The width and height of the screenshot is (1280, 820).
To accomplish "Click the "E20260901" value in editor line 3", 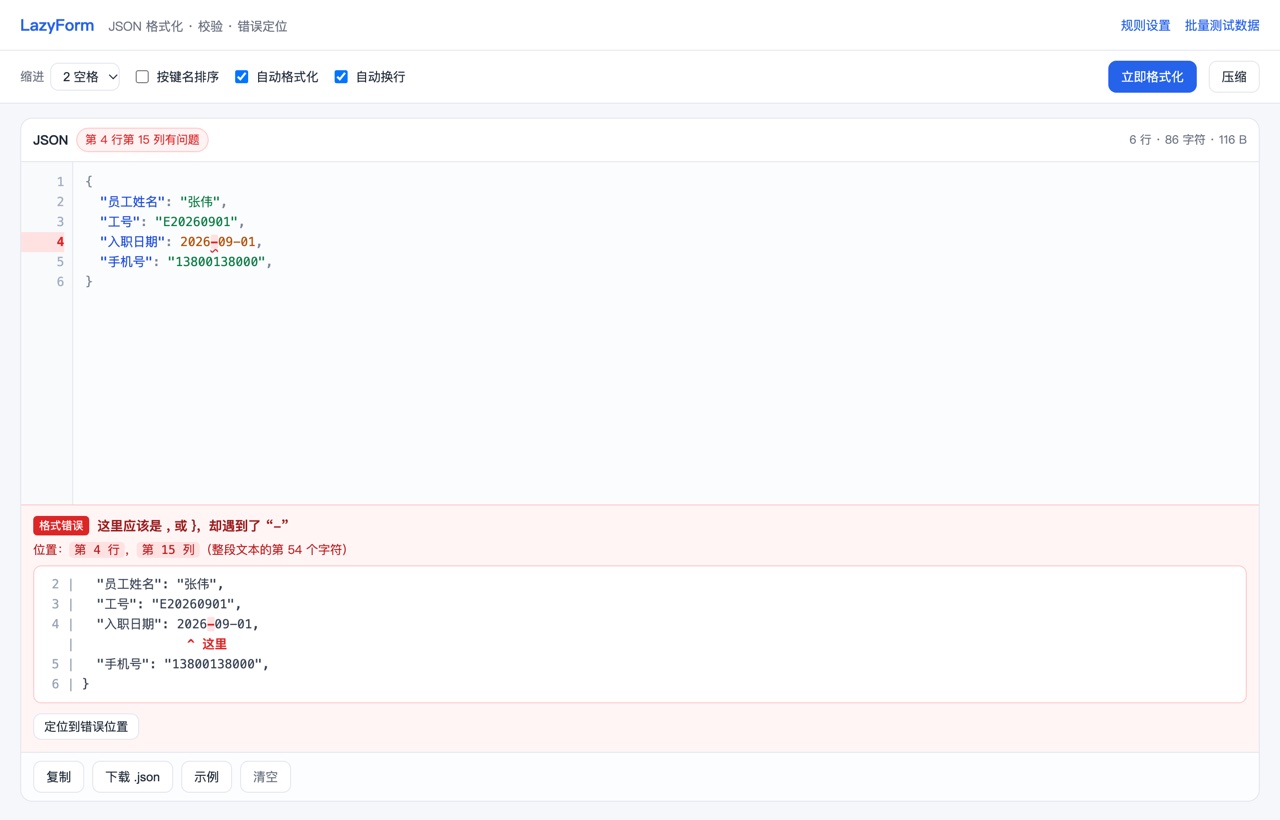I will click(196, 222).
